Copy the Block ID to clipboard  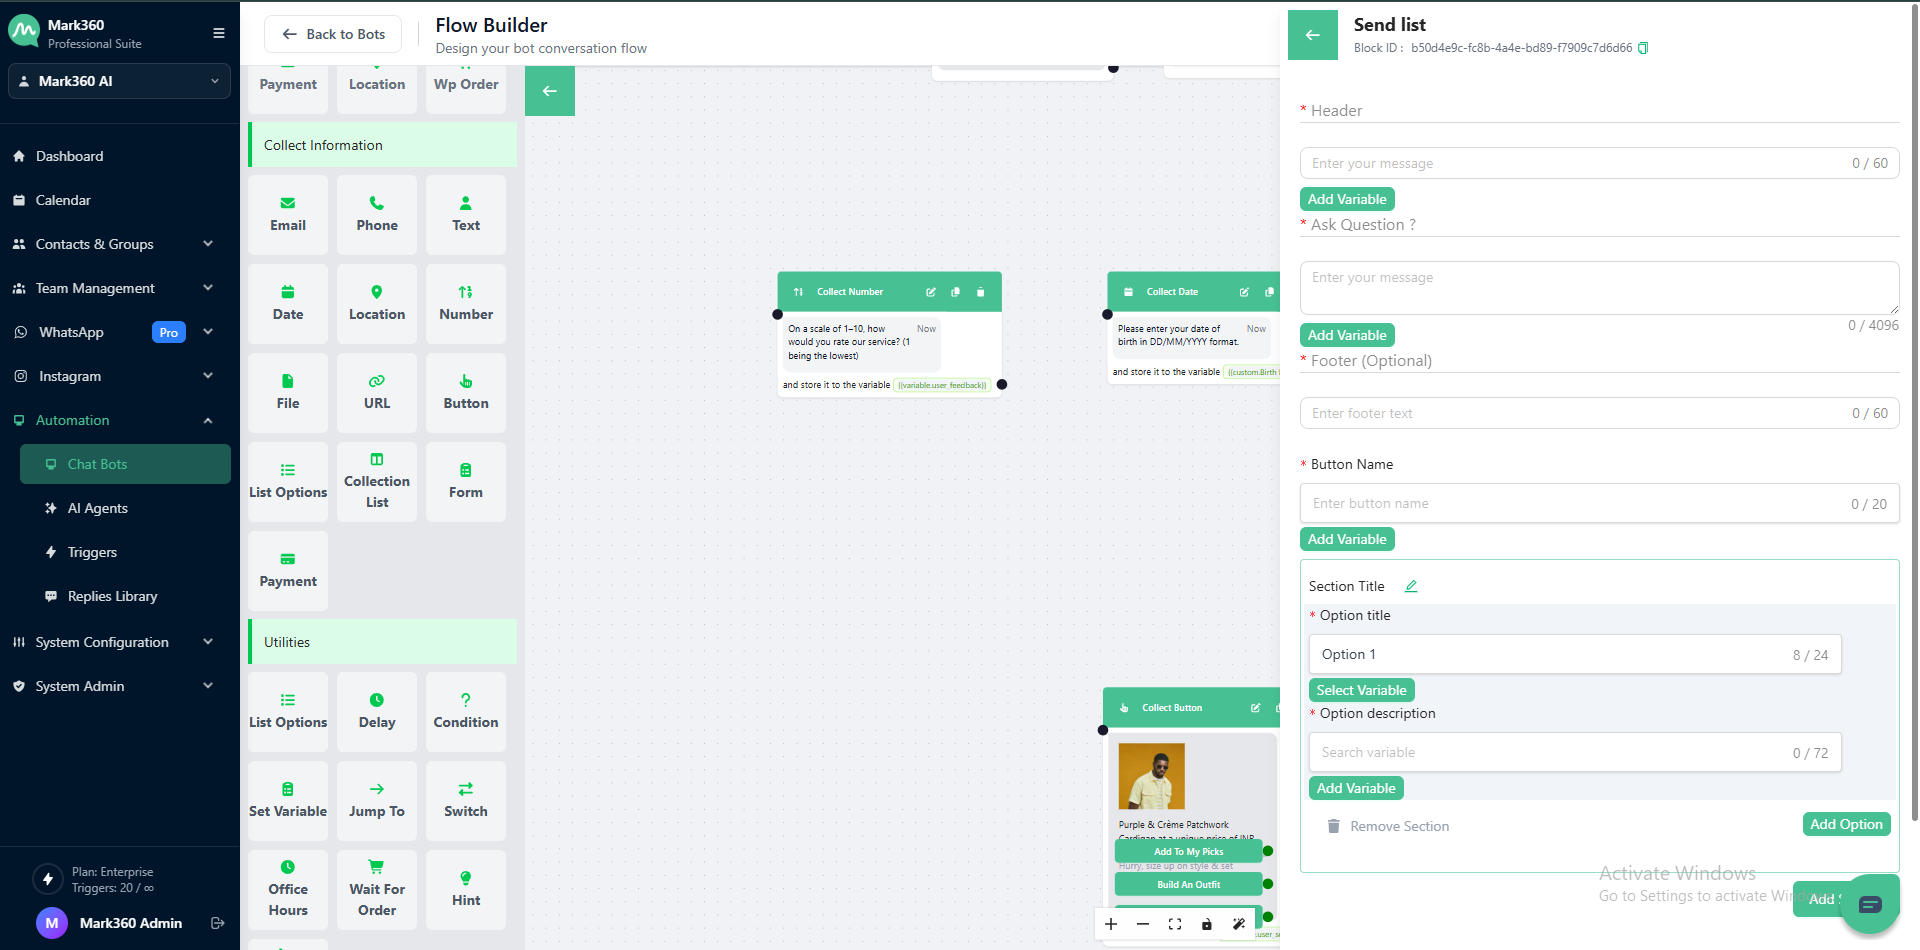(1643, 48)
